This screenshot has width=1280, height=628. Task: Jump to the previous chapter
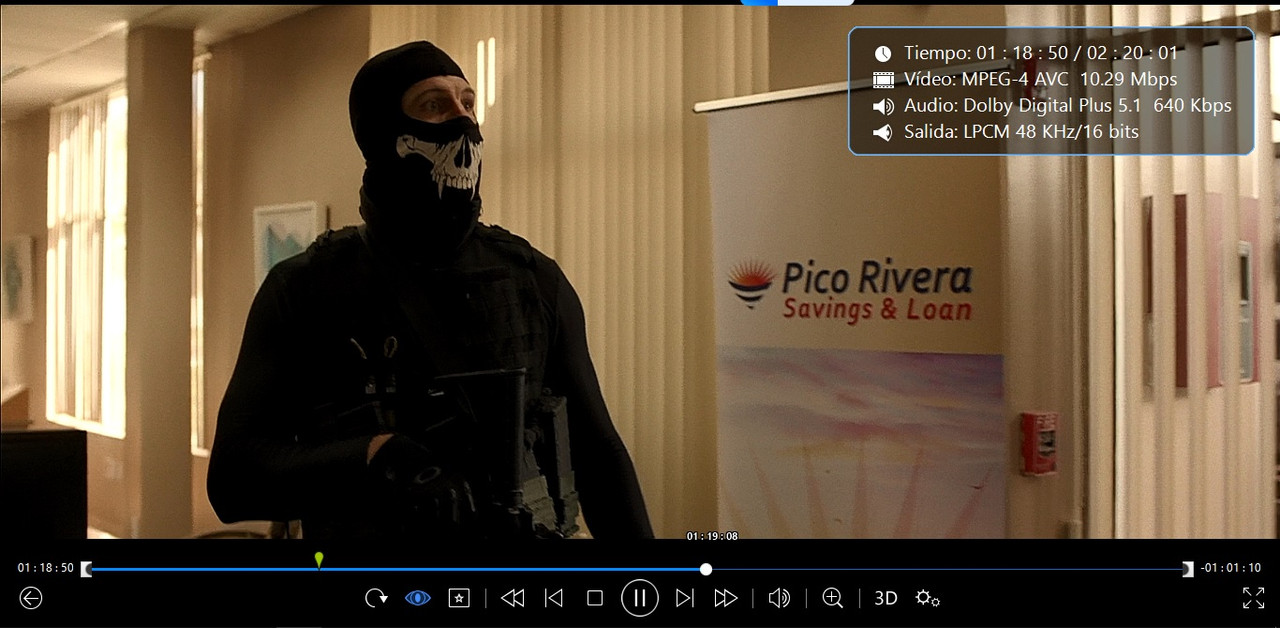[553, 598]
